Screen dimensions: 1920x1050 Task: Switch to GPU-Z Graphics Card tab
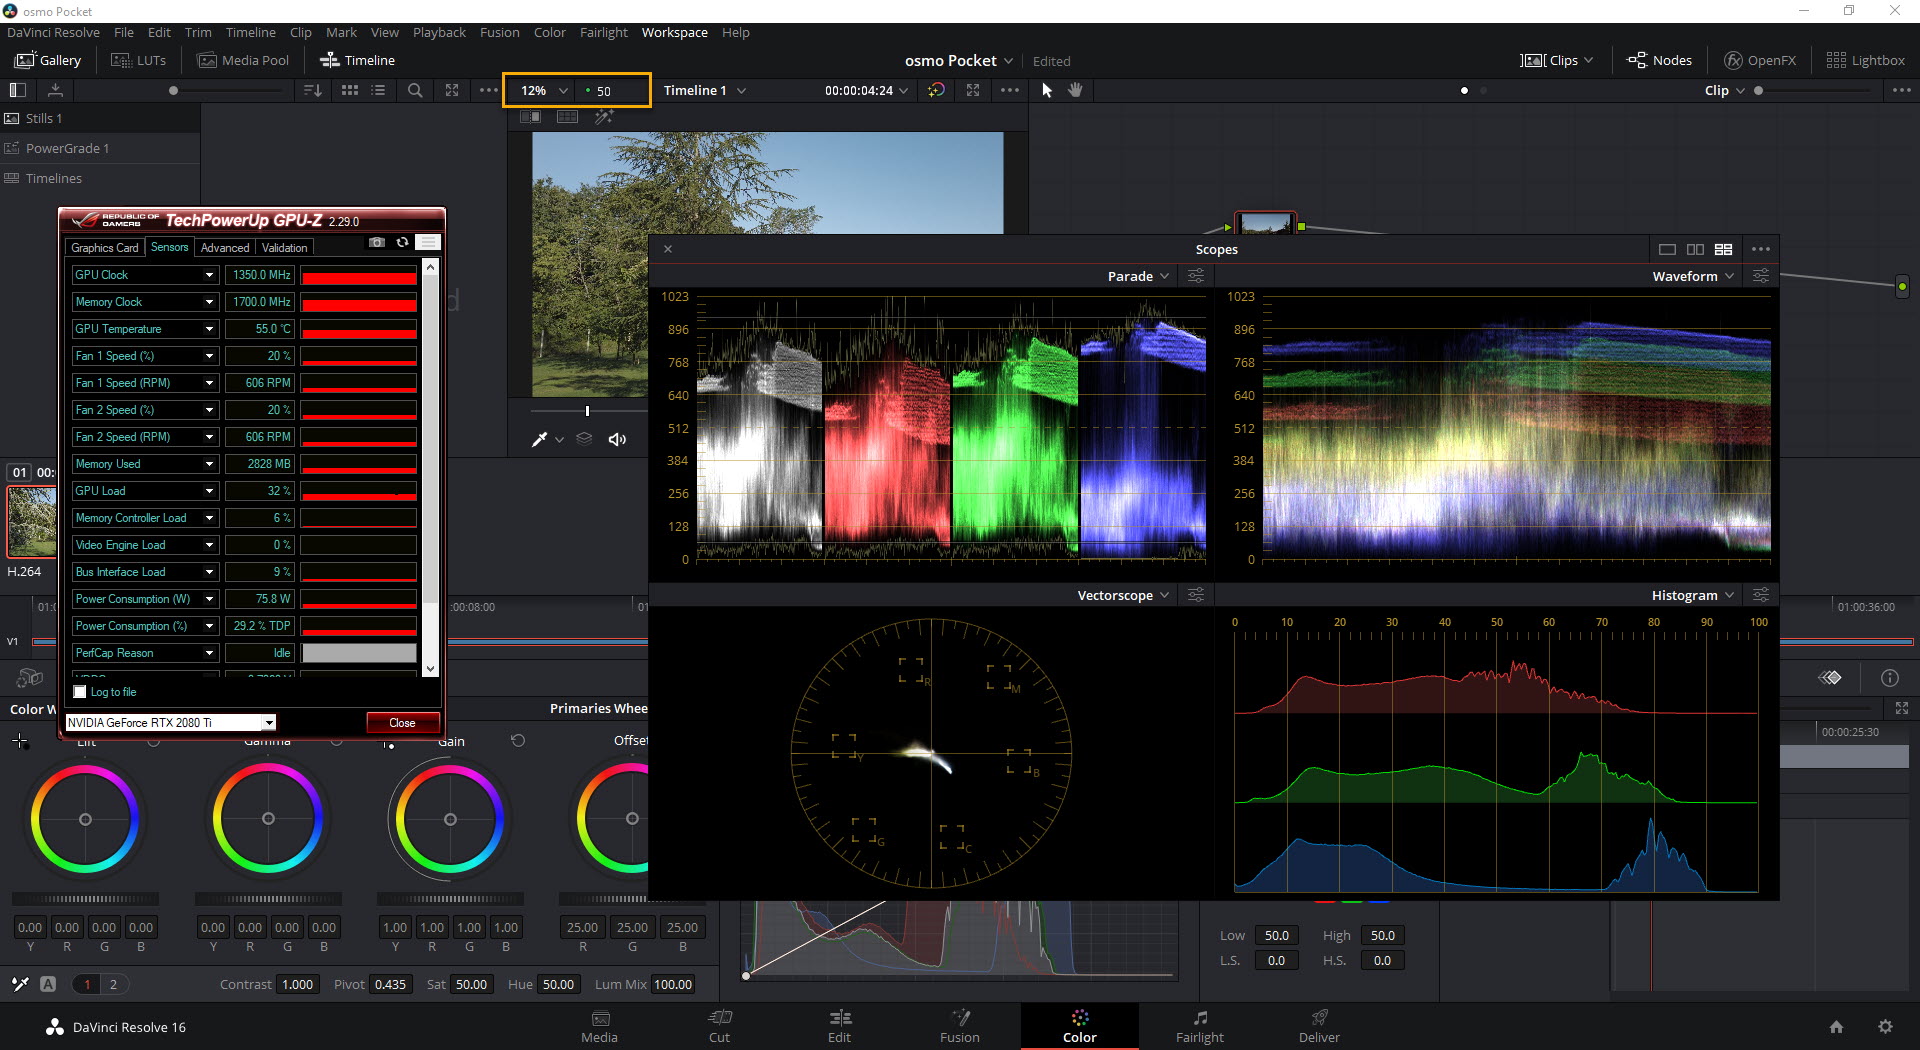[104, 247]
